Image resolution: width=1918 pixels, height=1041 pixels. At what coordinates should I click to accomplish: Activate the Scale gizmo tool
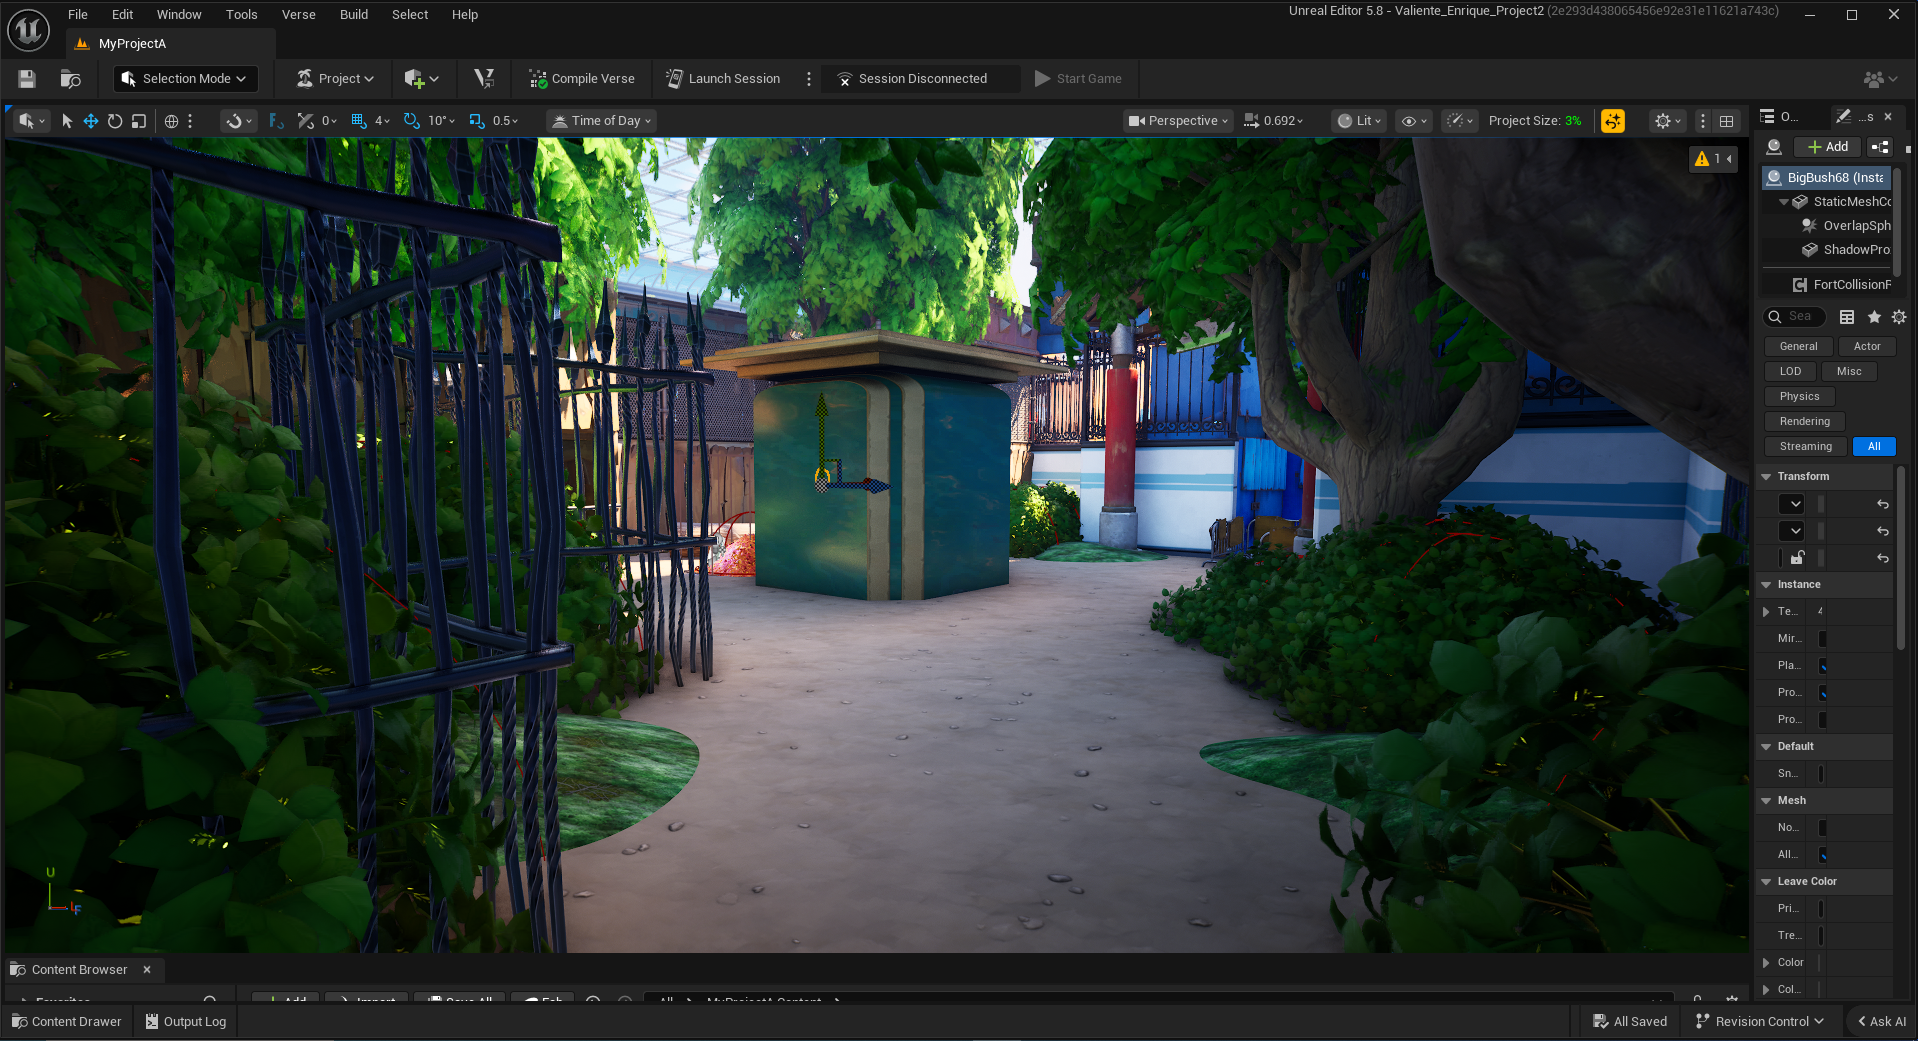pos(139,121)
